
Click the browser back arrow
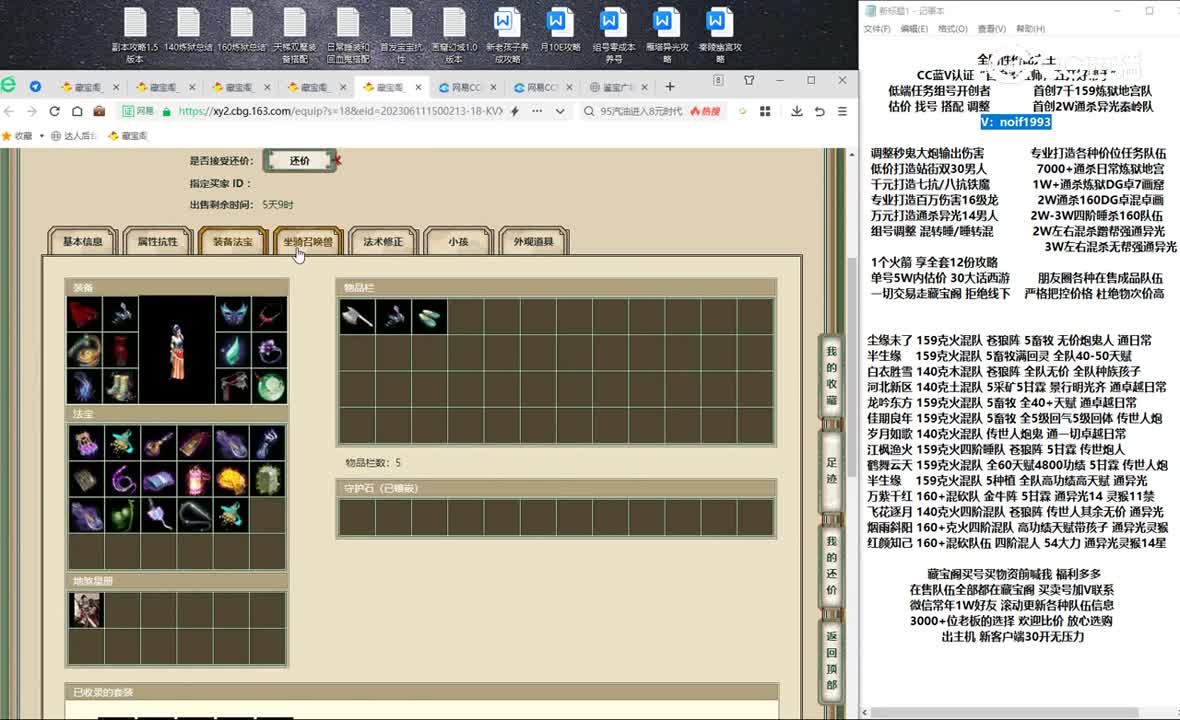(9, 111)
